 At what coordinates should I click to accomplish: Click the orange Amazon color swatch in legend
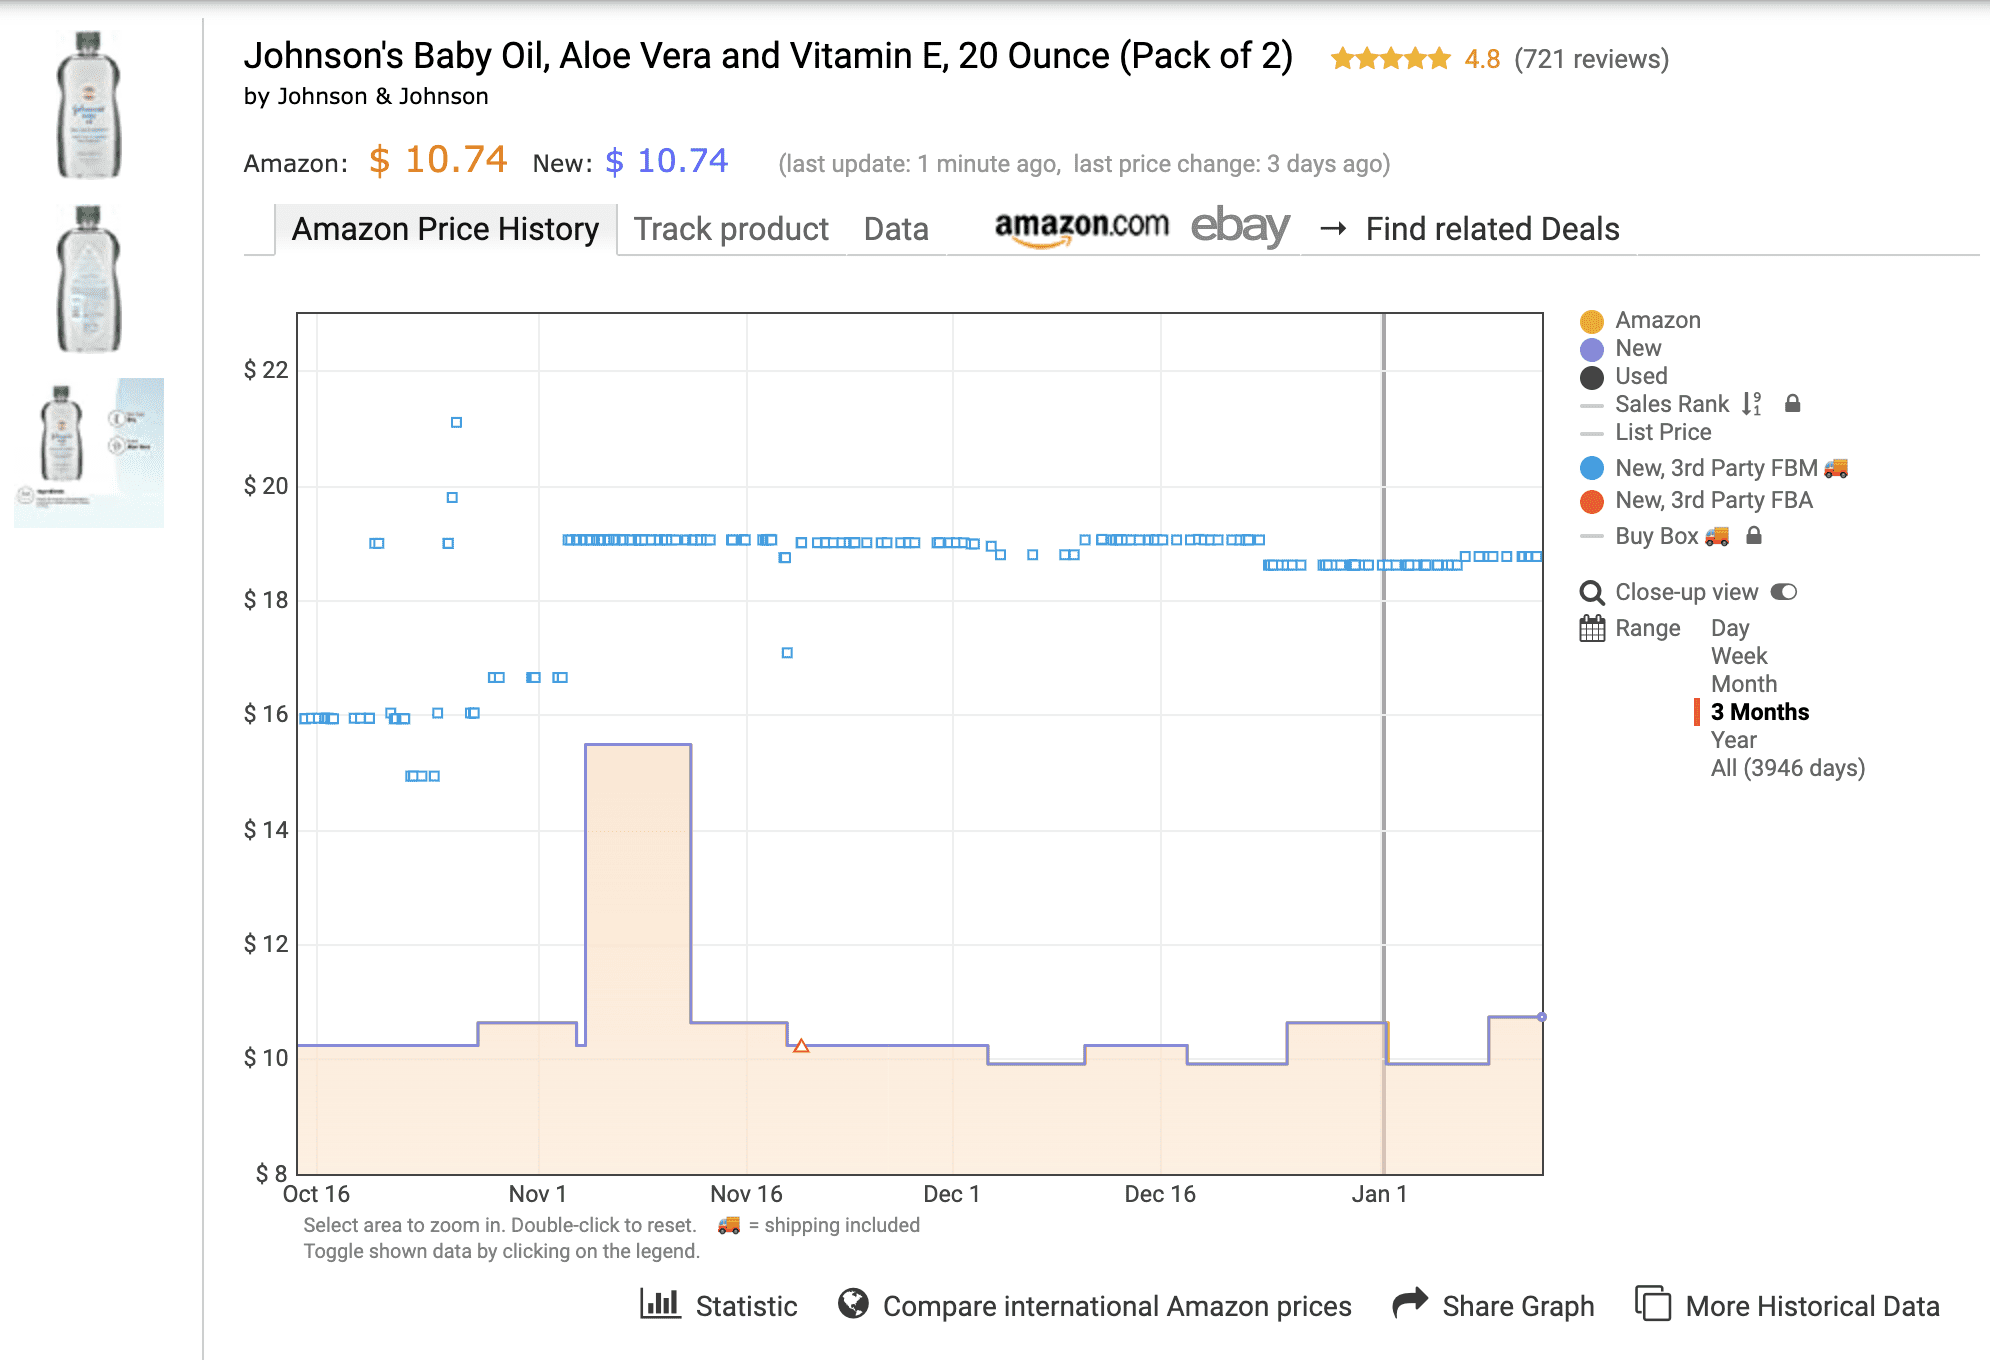(1590, 320)
